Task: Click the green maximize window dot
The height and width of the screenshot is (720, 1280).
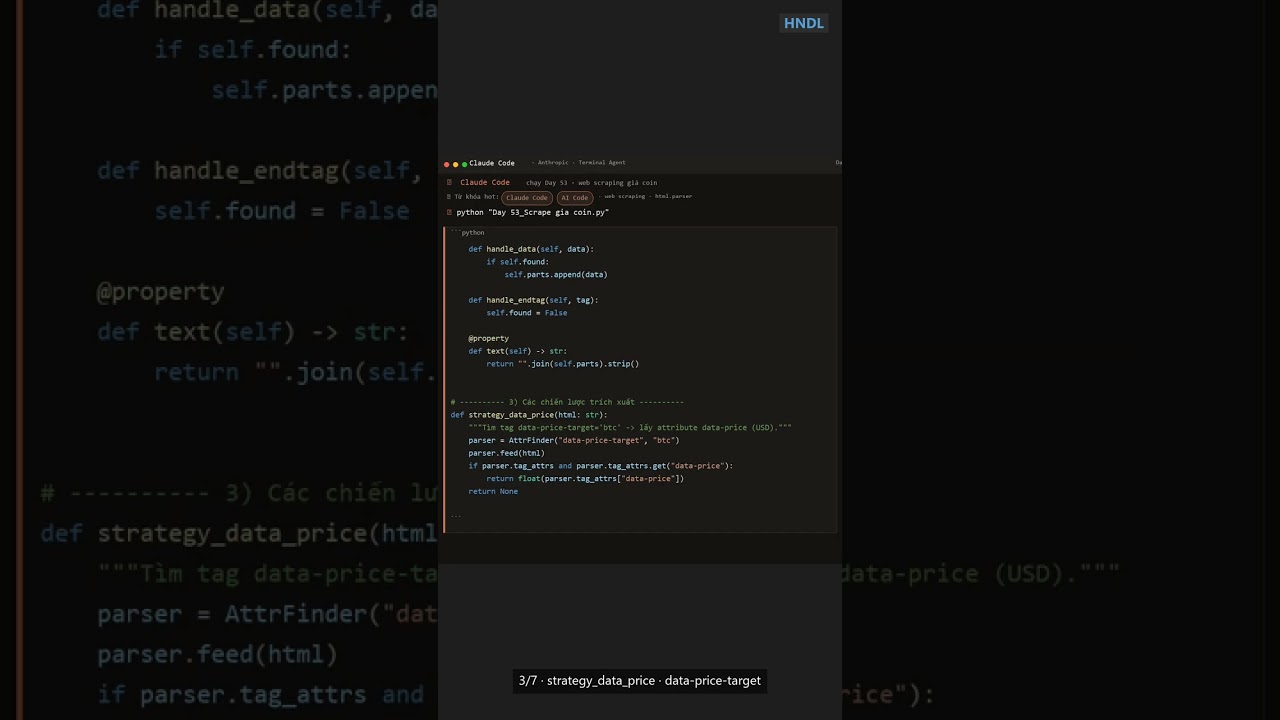Action: click(464, 164)
